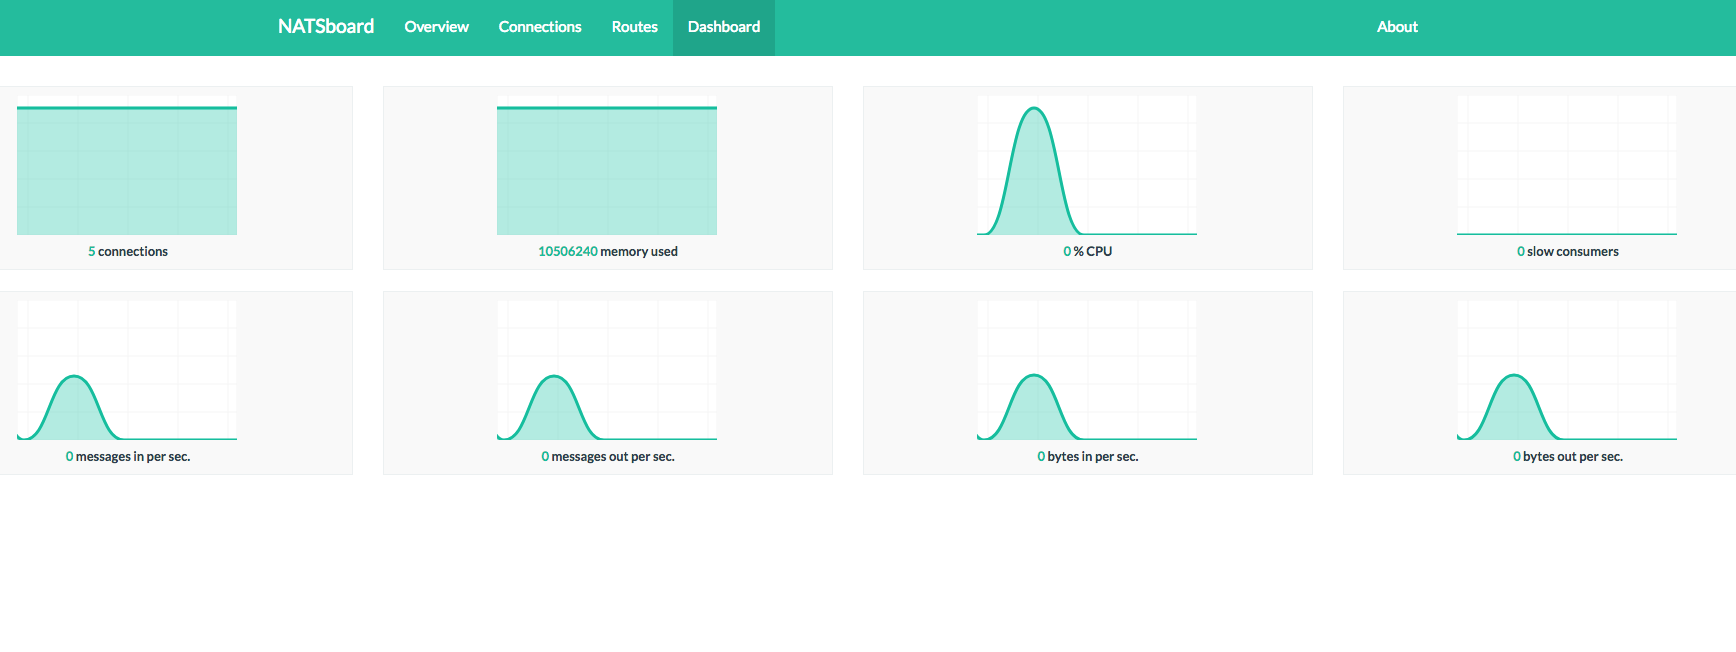Go to the Connections page
Screen dimensions: 1736x652
[x=540, y=27]
